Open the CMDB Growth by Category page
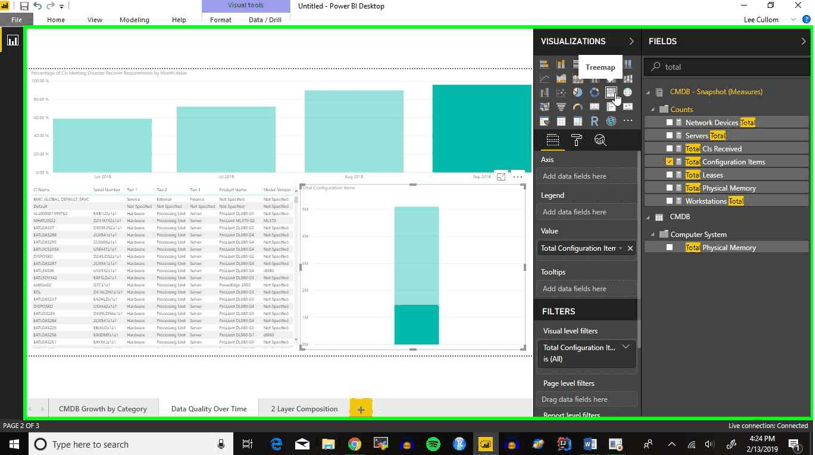 click(102, 409)
